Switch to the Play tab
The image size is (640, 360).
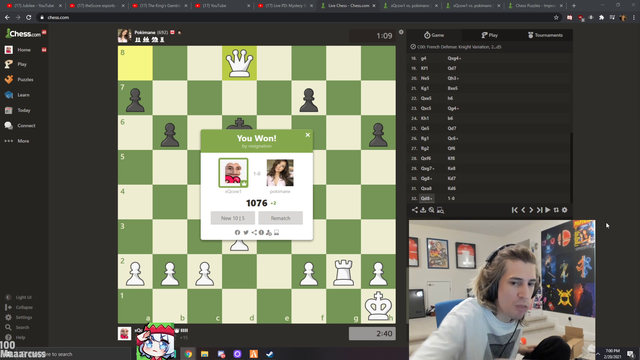tap(489, 35)
